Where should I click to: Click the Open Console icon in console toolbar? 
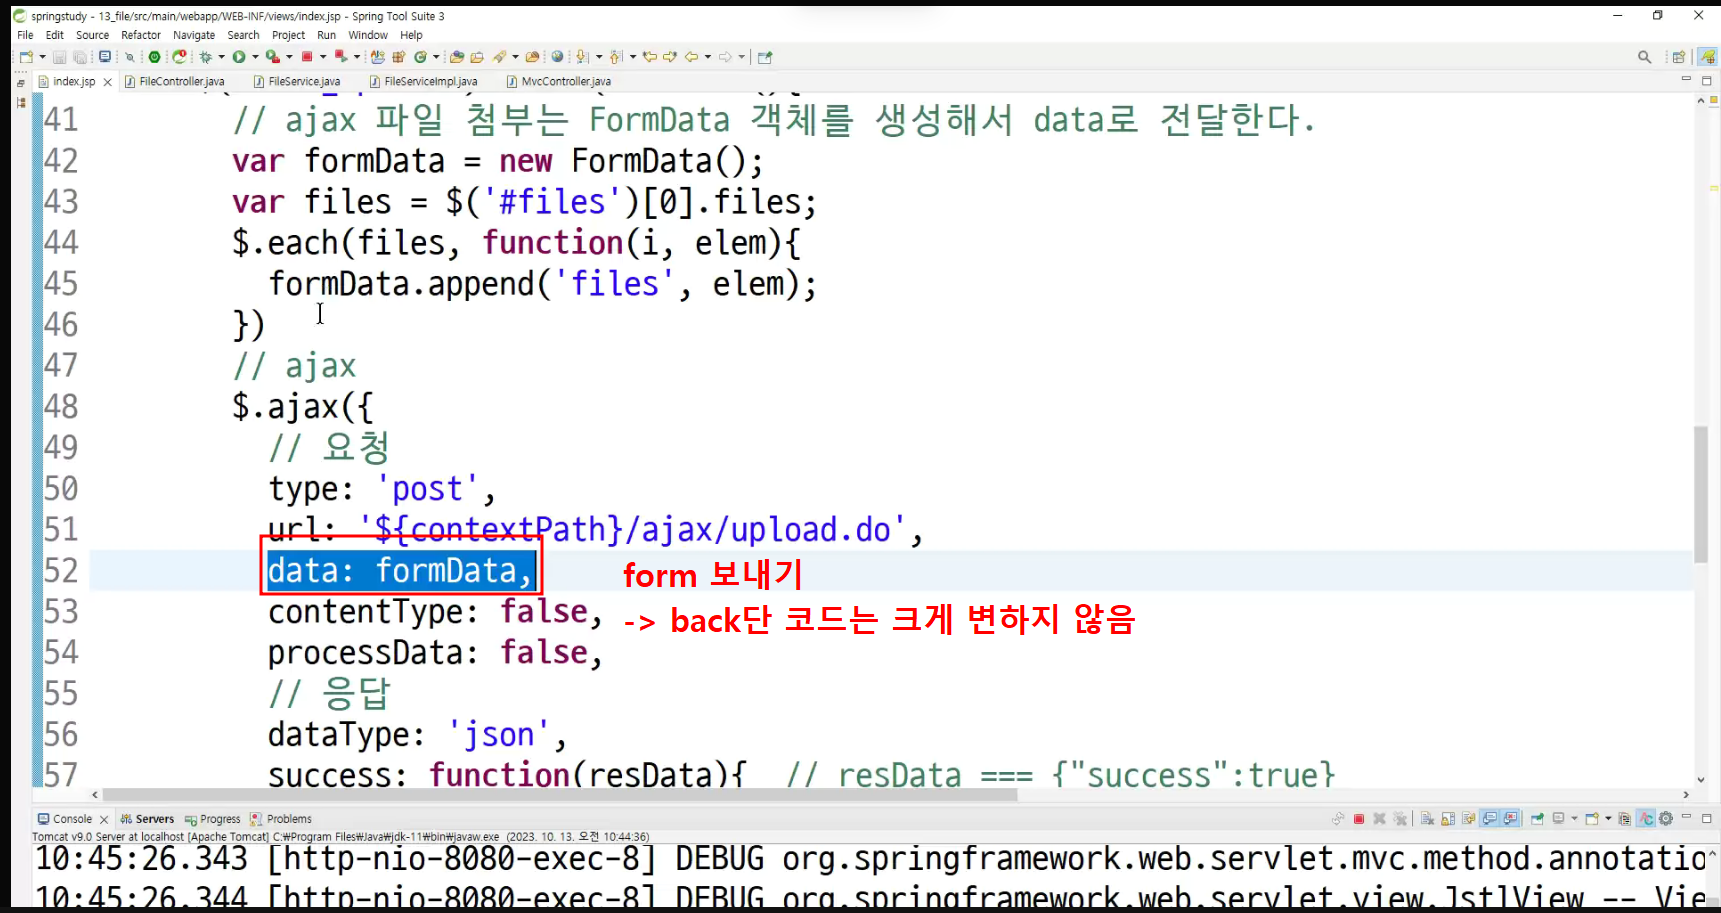[x=1592, y=819]
